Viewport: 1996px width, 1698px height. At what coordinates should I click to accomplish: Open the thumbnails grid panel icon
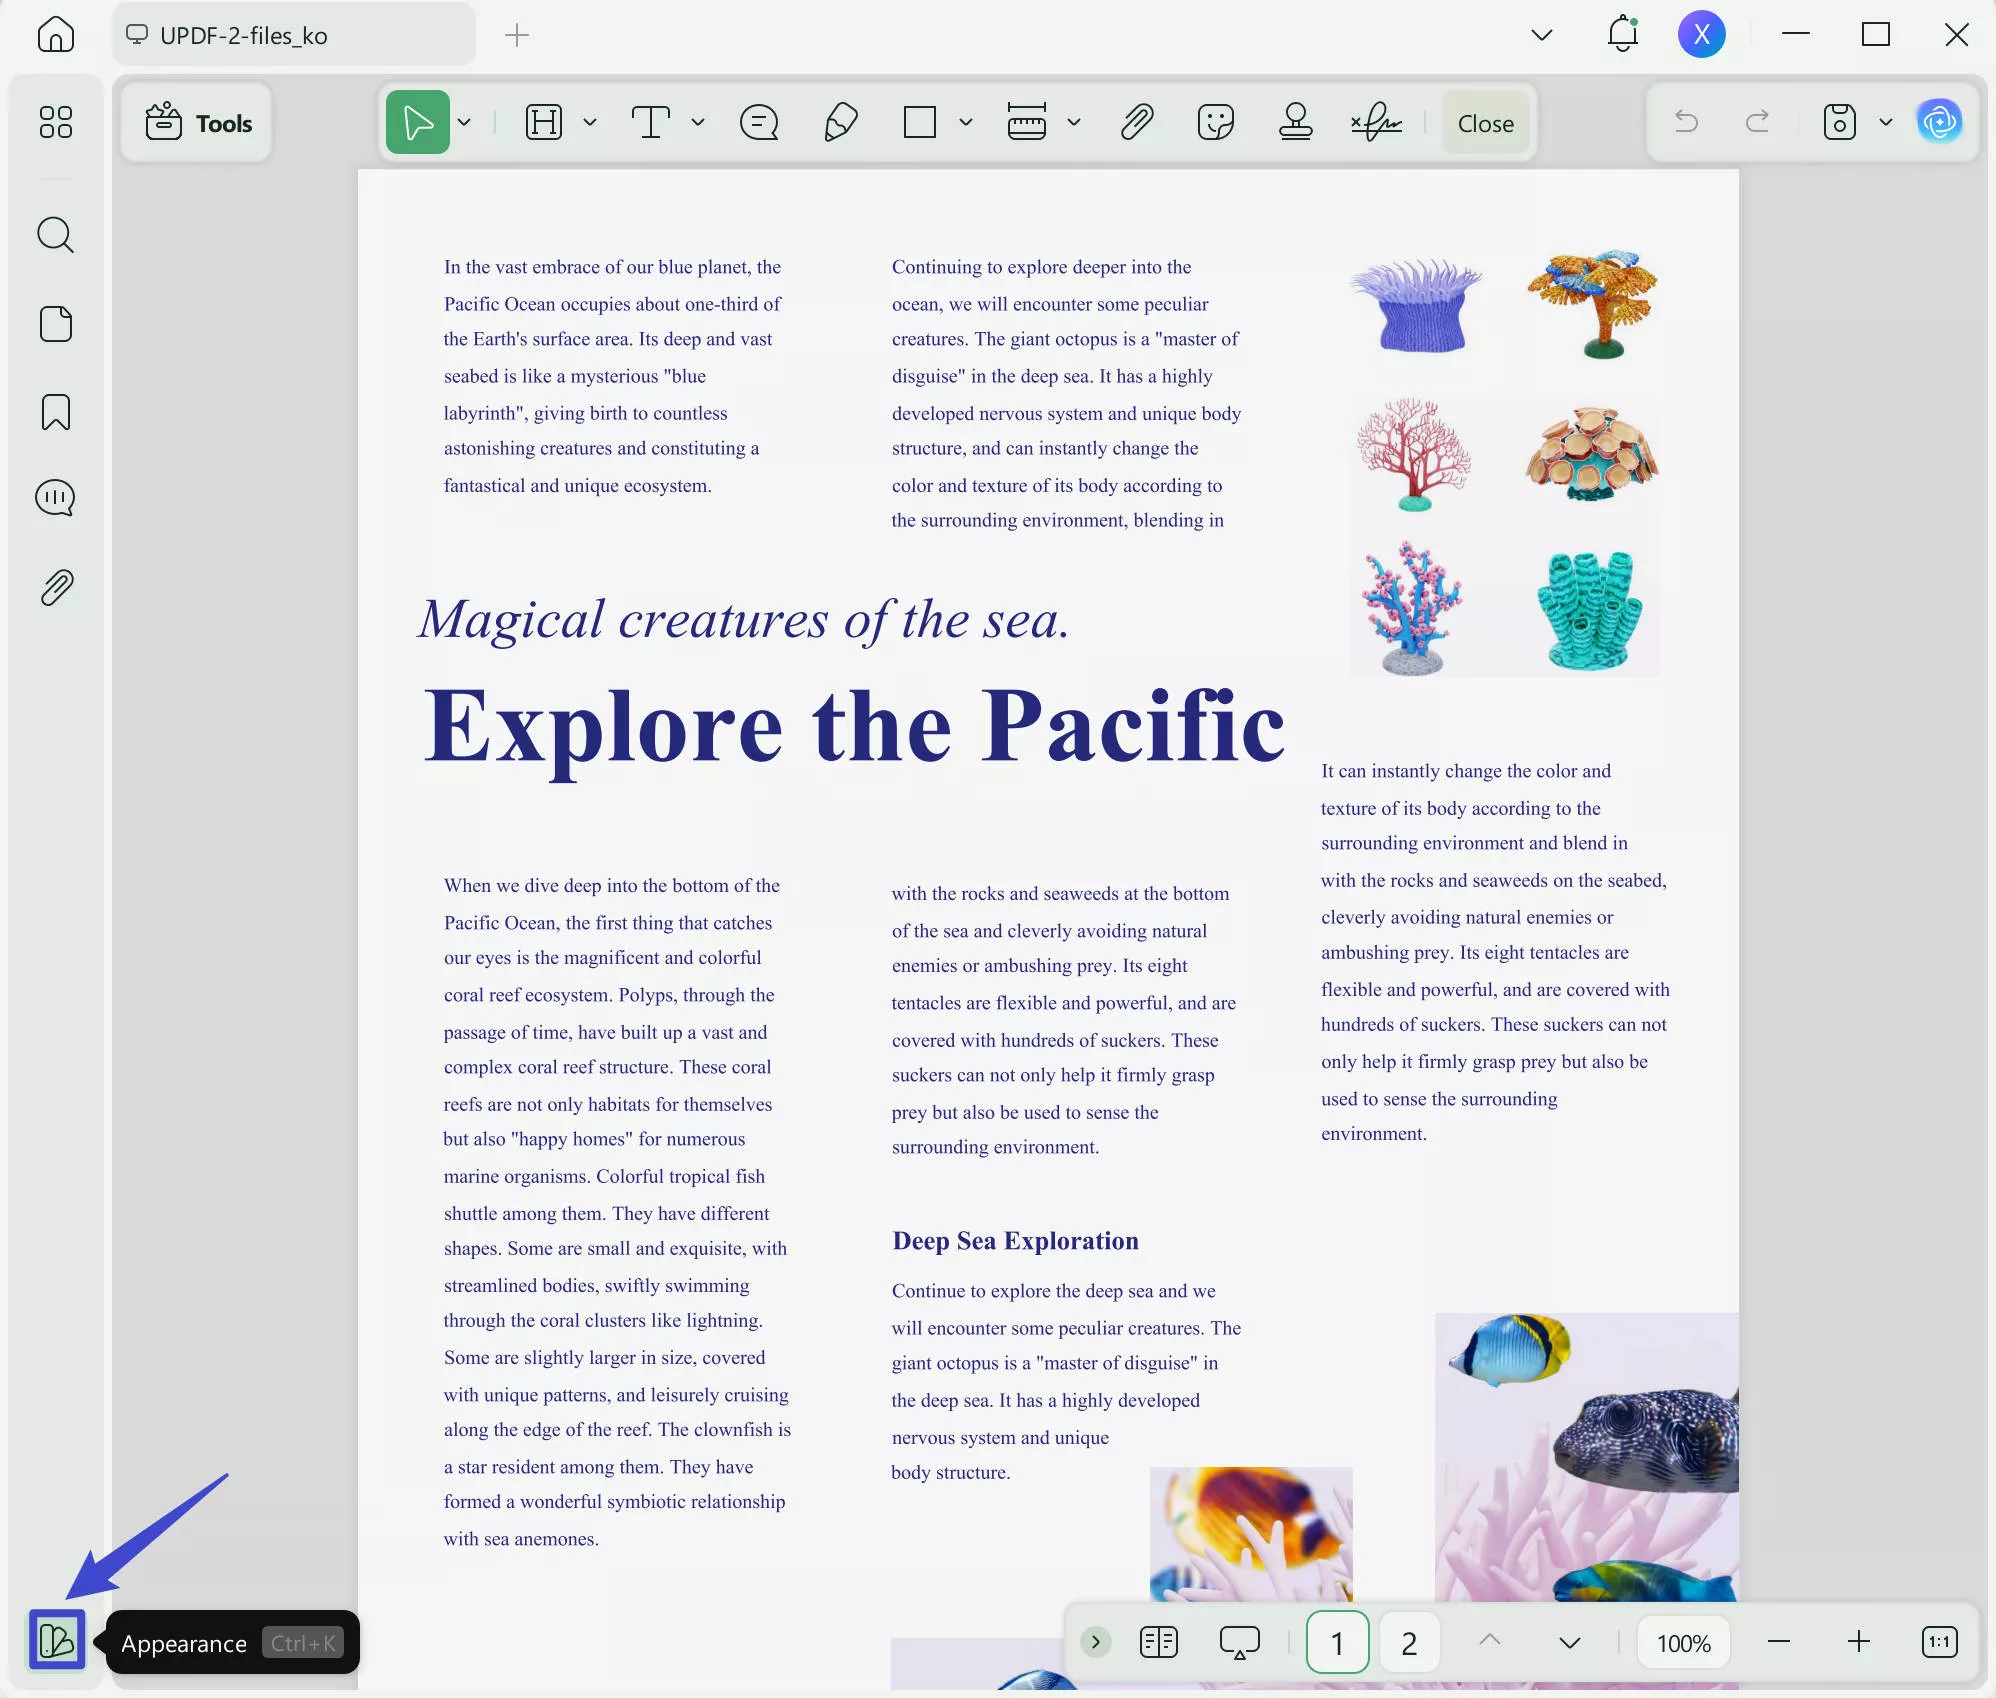(x=56, y=122)
